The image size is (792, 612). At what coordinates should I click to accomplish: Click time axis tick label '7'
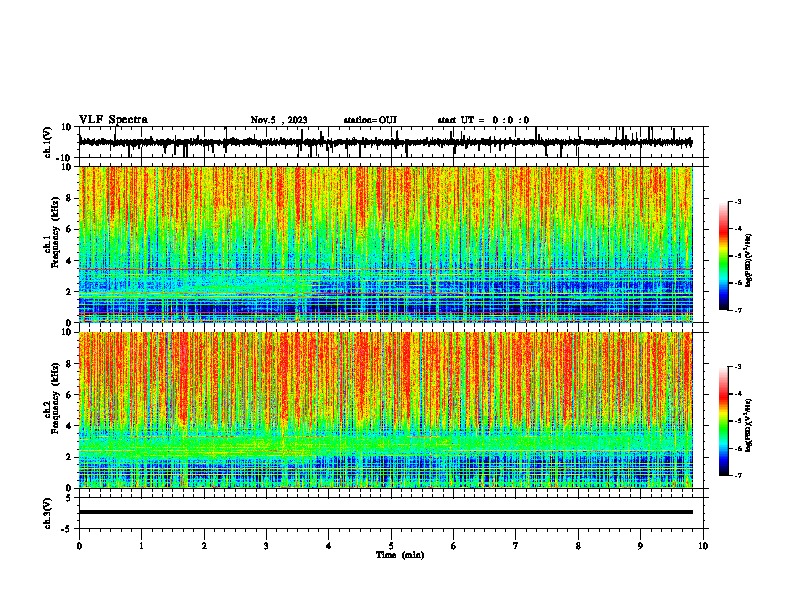pos(516,546)
